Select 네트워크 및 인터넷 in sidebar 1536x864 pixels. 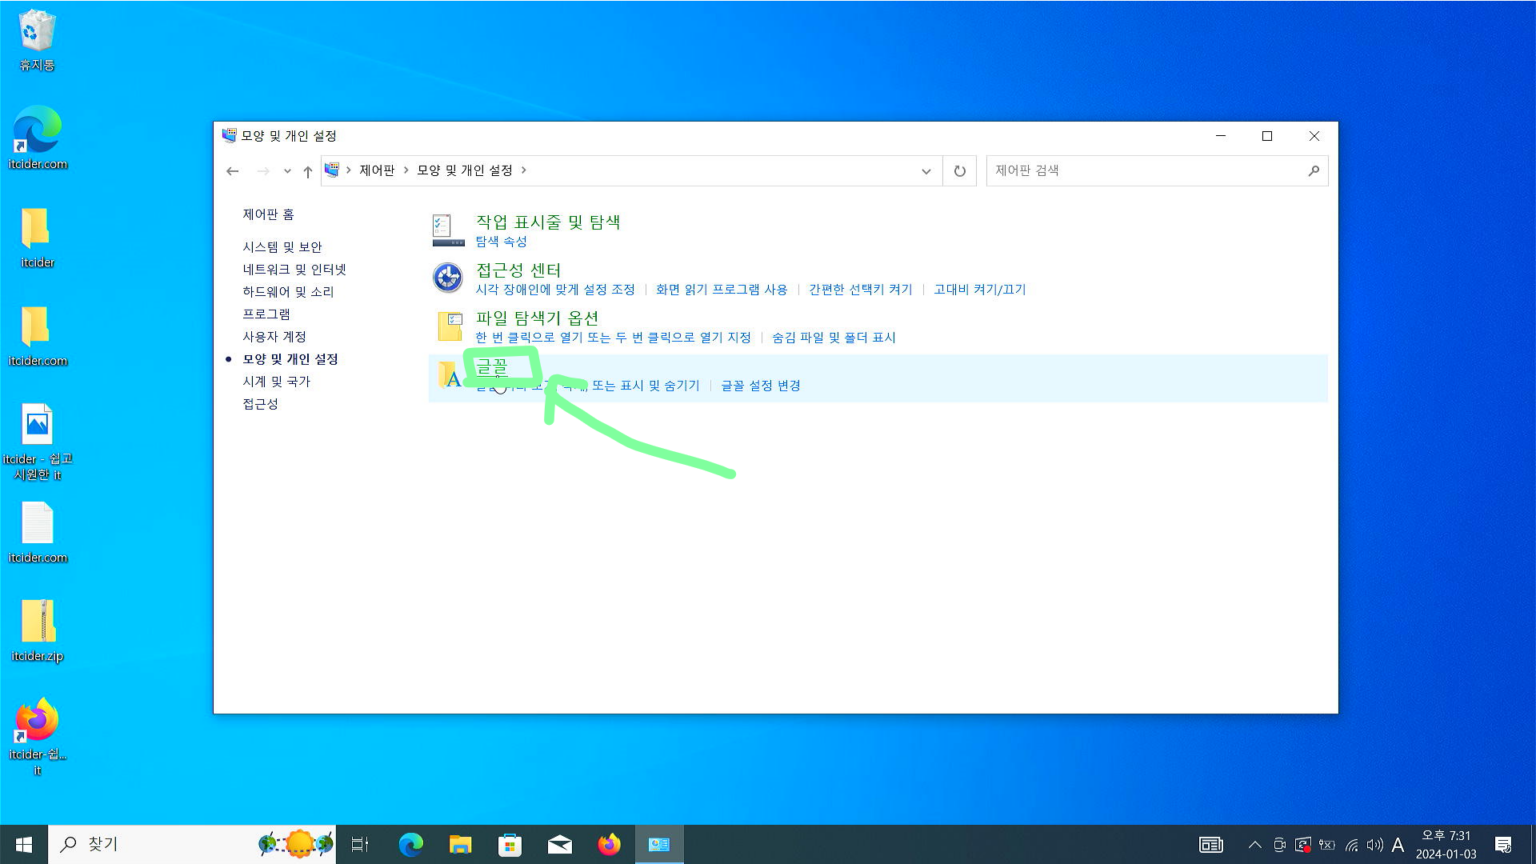[x=294, y=269]
